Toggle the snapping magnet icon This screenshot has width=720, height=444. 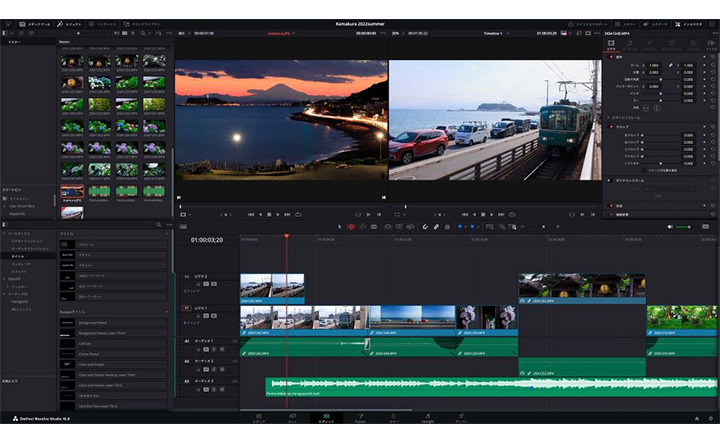[424, 227]
